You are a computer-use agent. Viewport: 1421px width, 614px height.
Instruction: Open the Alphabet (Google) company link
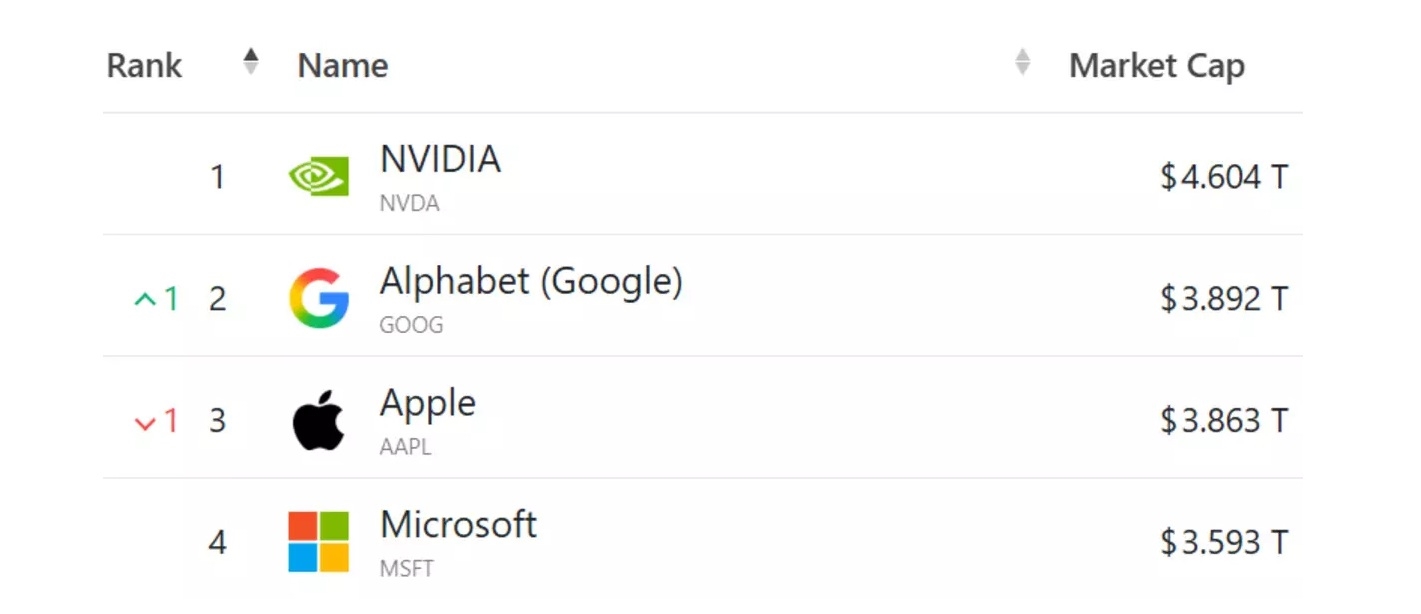pyautogui.click(x=531, y=282)
